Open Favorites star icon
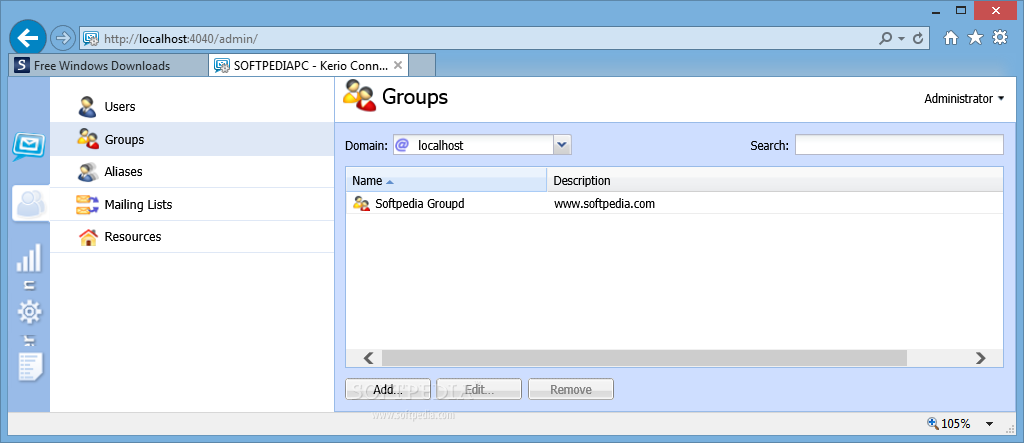 pyautogui.click(x=975, y=38)
